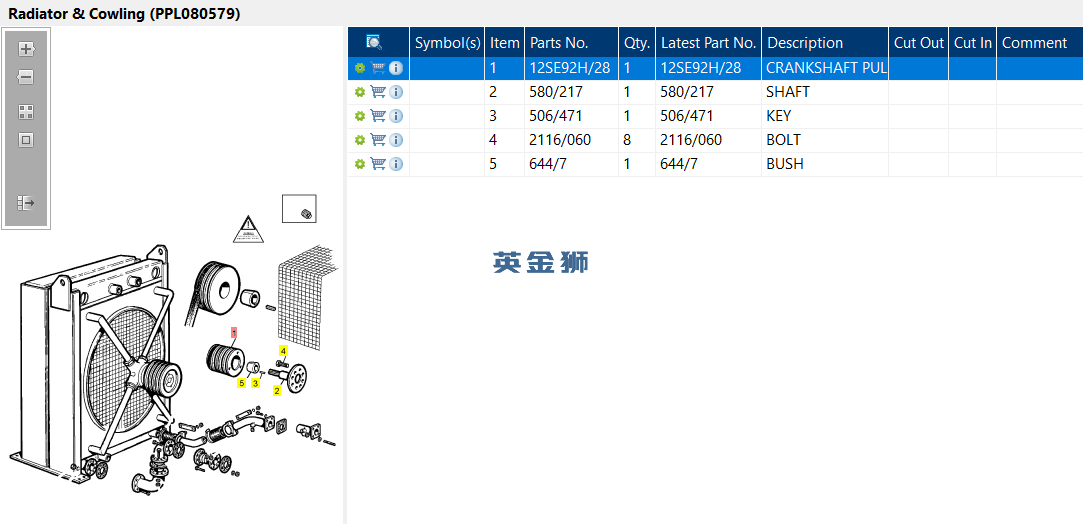Click parts number 644/7 in Parts No. column
Viewport: 1083px width, 524px height.
pyautogui.click(x=548, y=164)
